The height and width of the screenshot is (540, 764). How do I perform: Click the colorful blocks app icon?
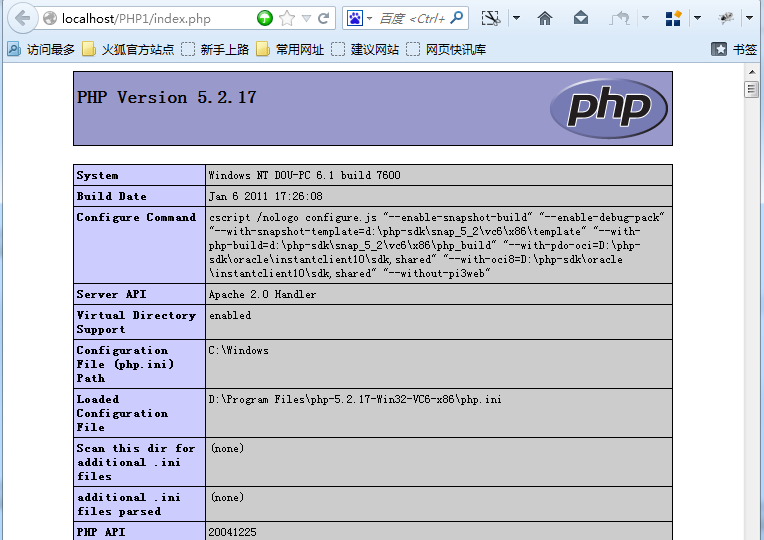point(673,19)
